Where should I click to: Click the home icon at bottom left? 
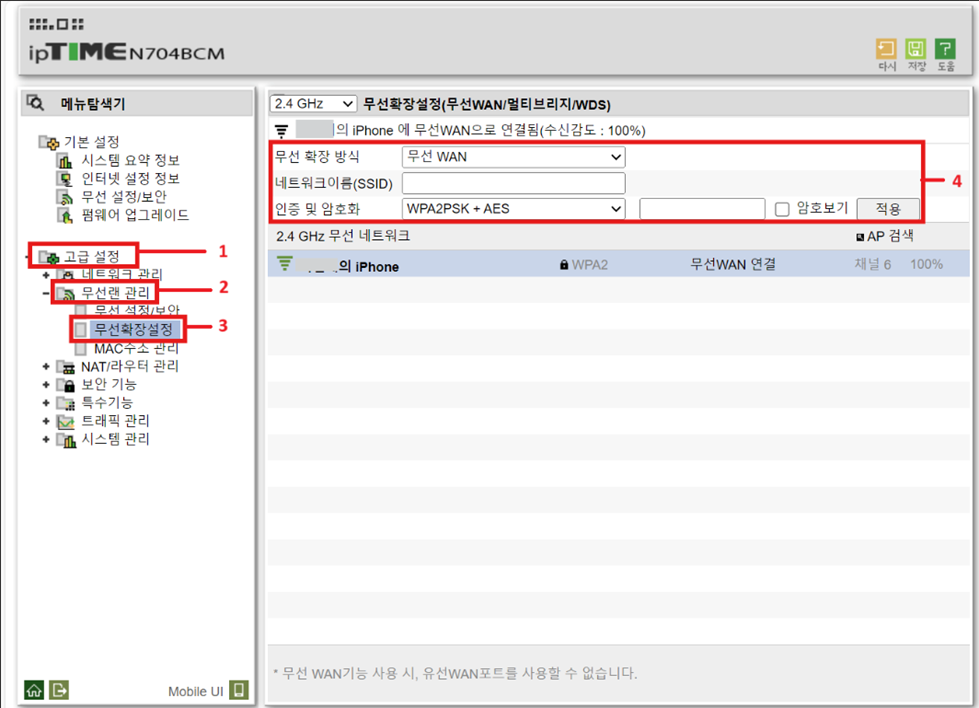(x=33, y=691)
